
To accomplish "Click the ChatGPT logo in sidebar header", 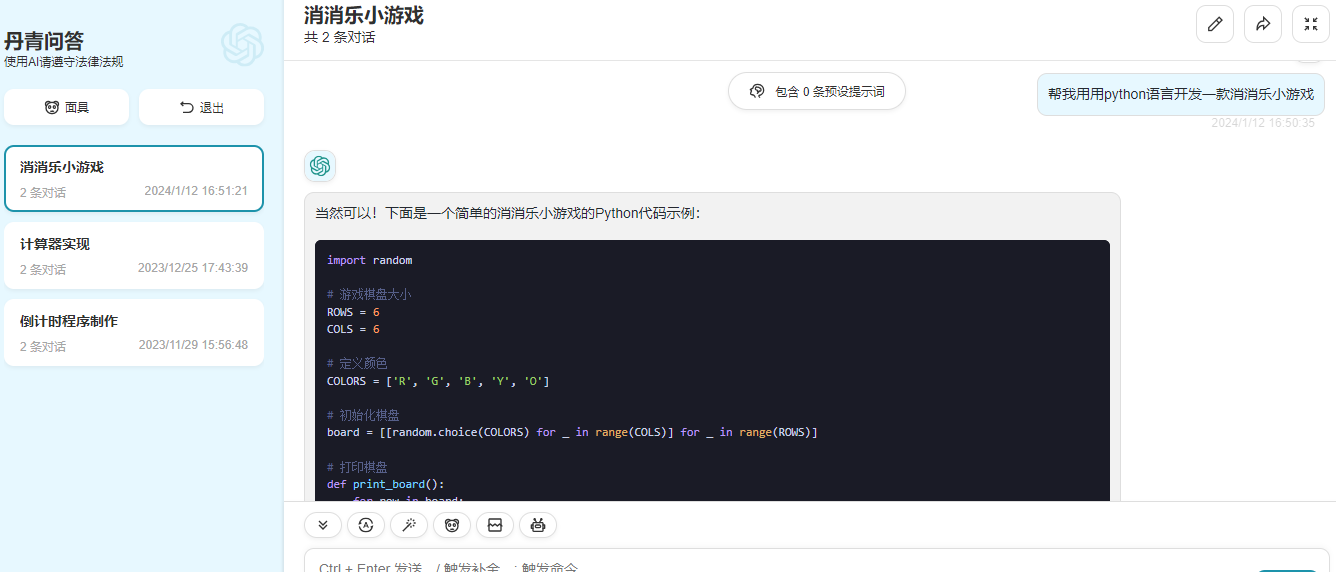I will click(x=242, y=45).
